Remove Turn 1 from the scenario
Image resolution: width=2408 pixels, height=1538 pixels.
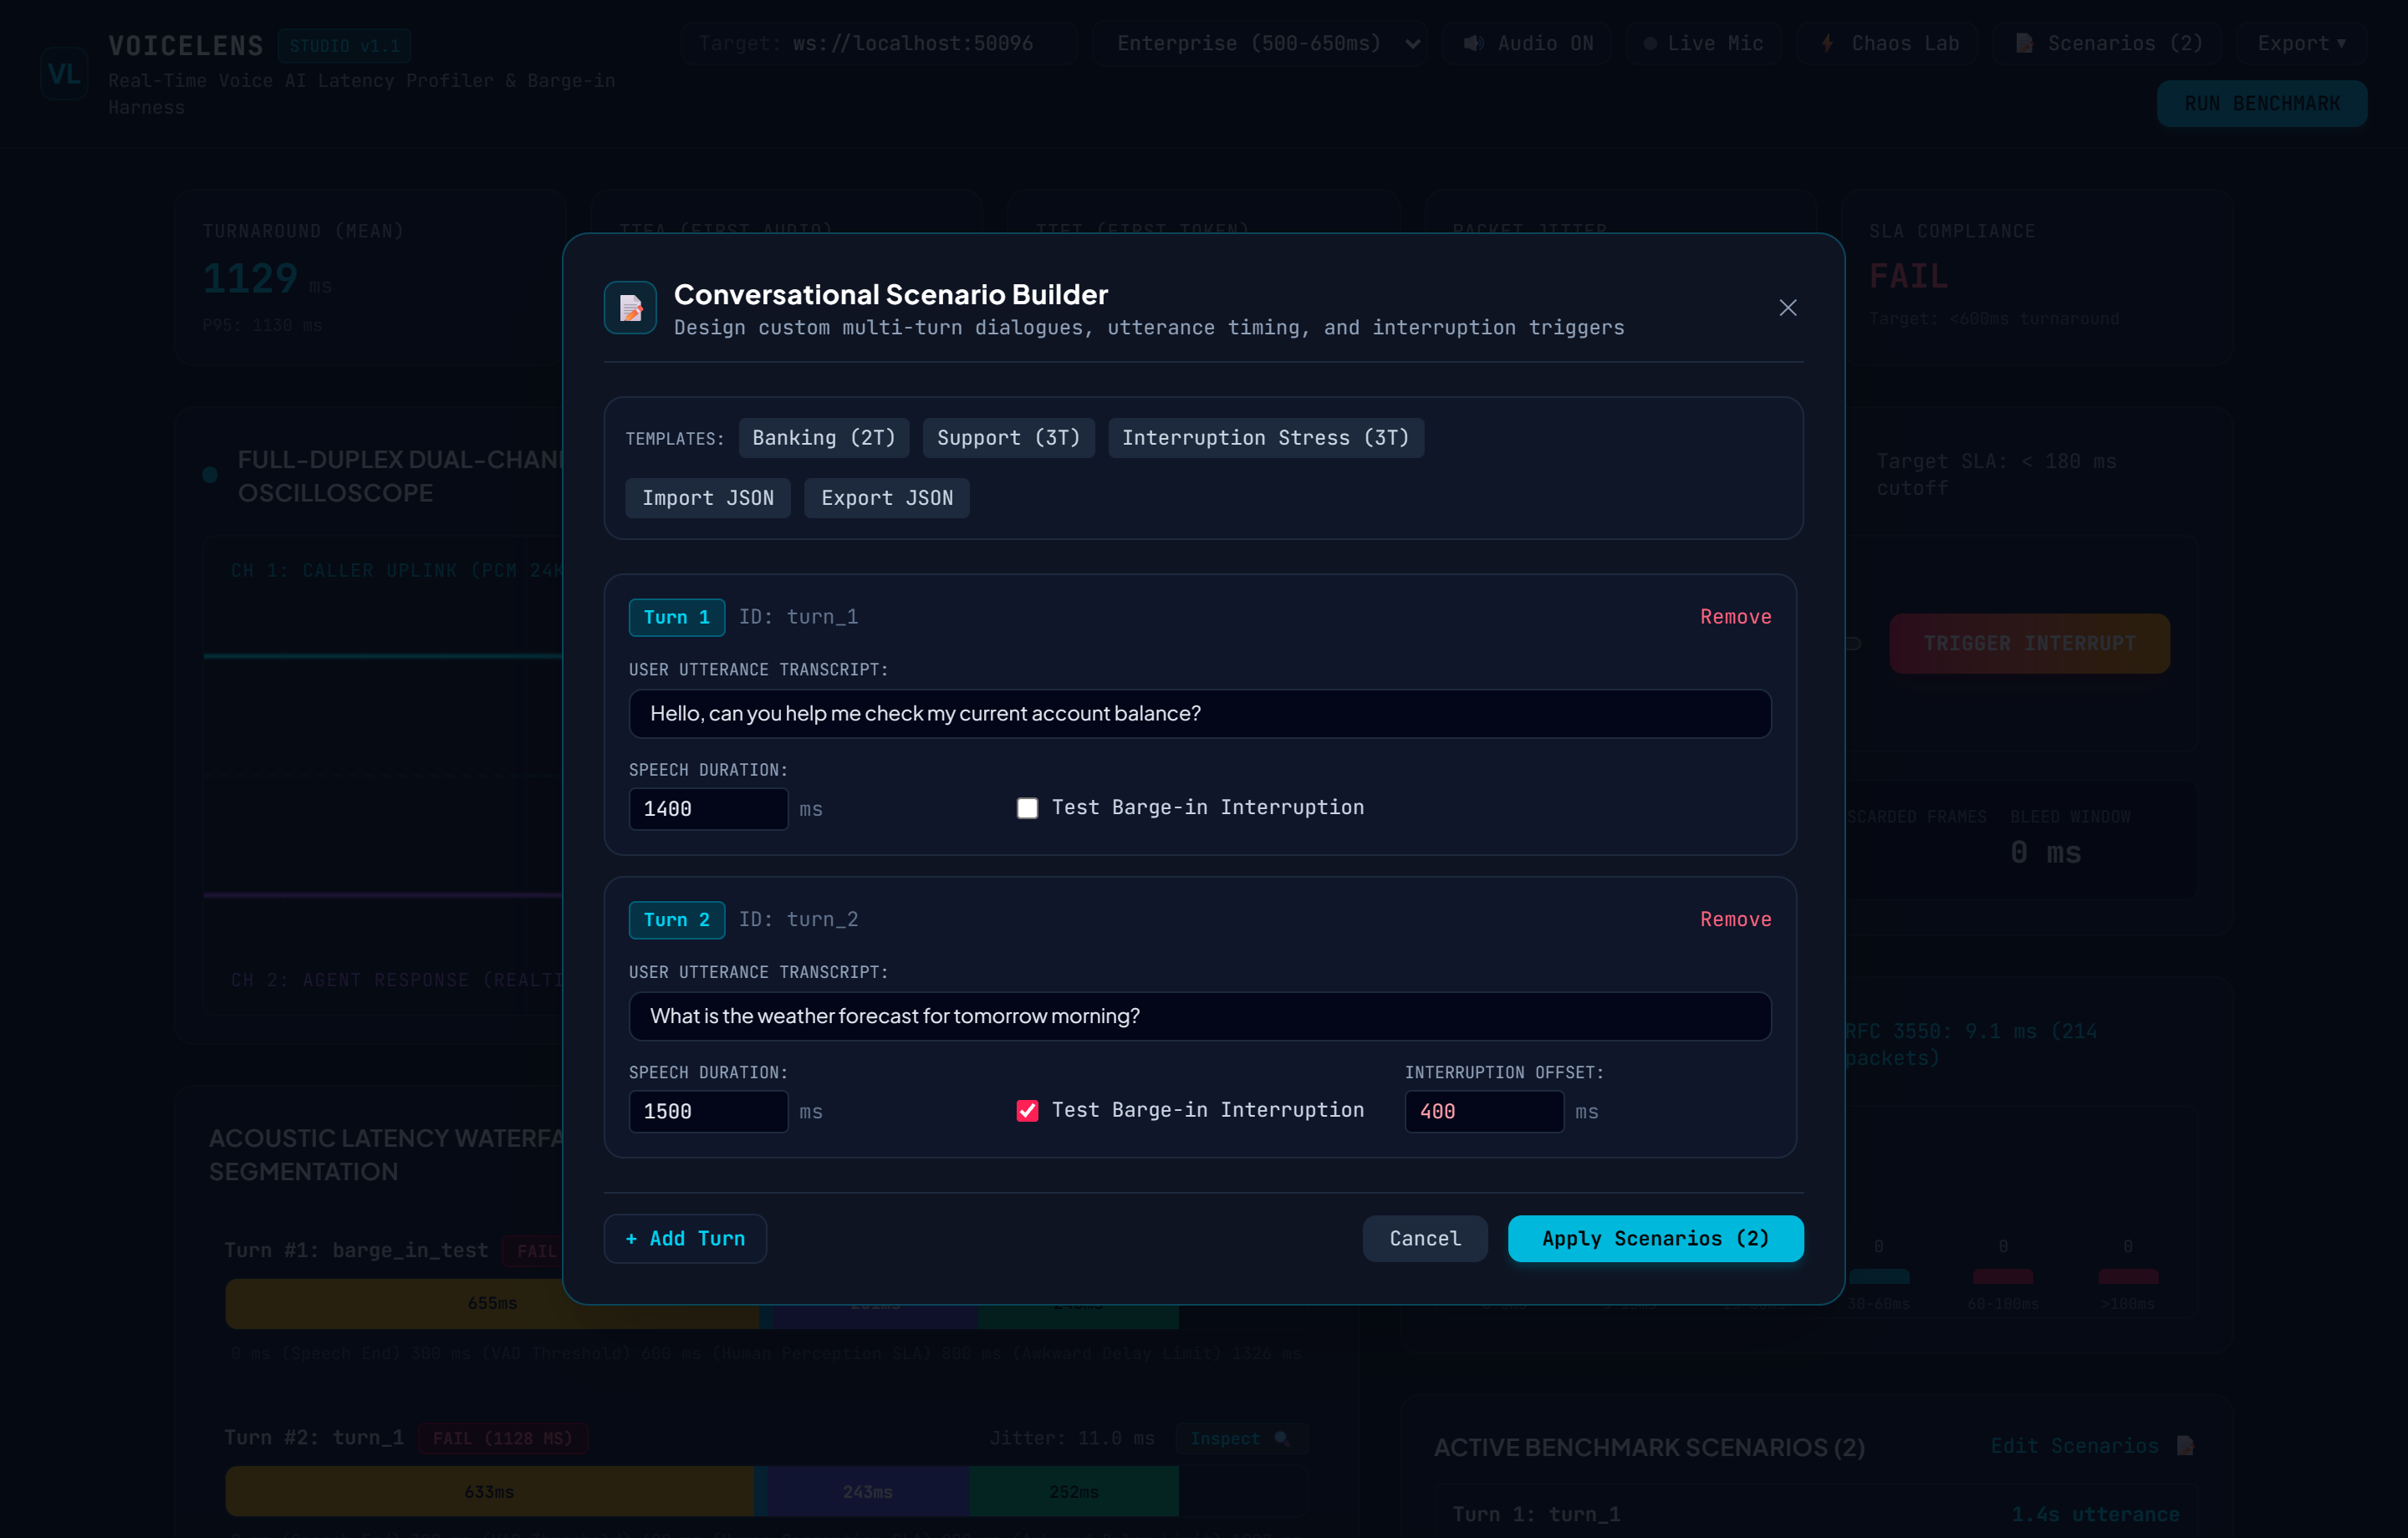pos(1735,617)
